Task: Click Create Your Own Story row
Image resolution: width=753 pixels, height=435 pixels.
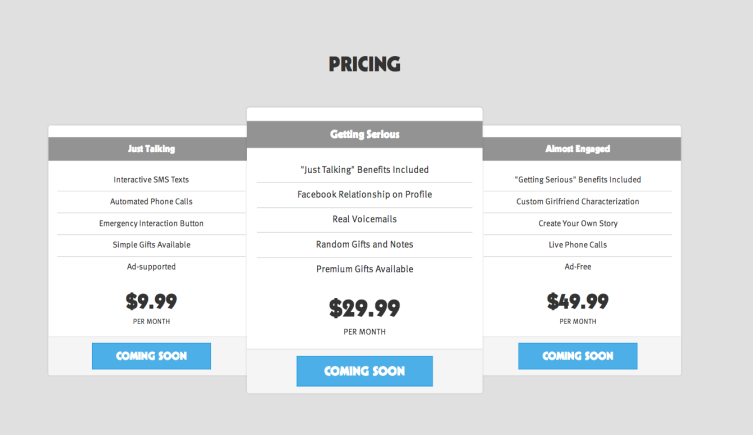Action: coord(578,223)
